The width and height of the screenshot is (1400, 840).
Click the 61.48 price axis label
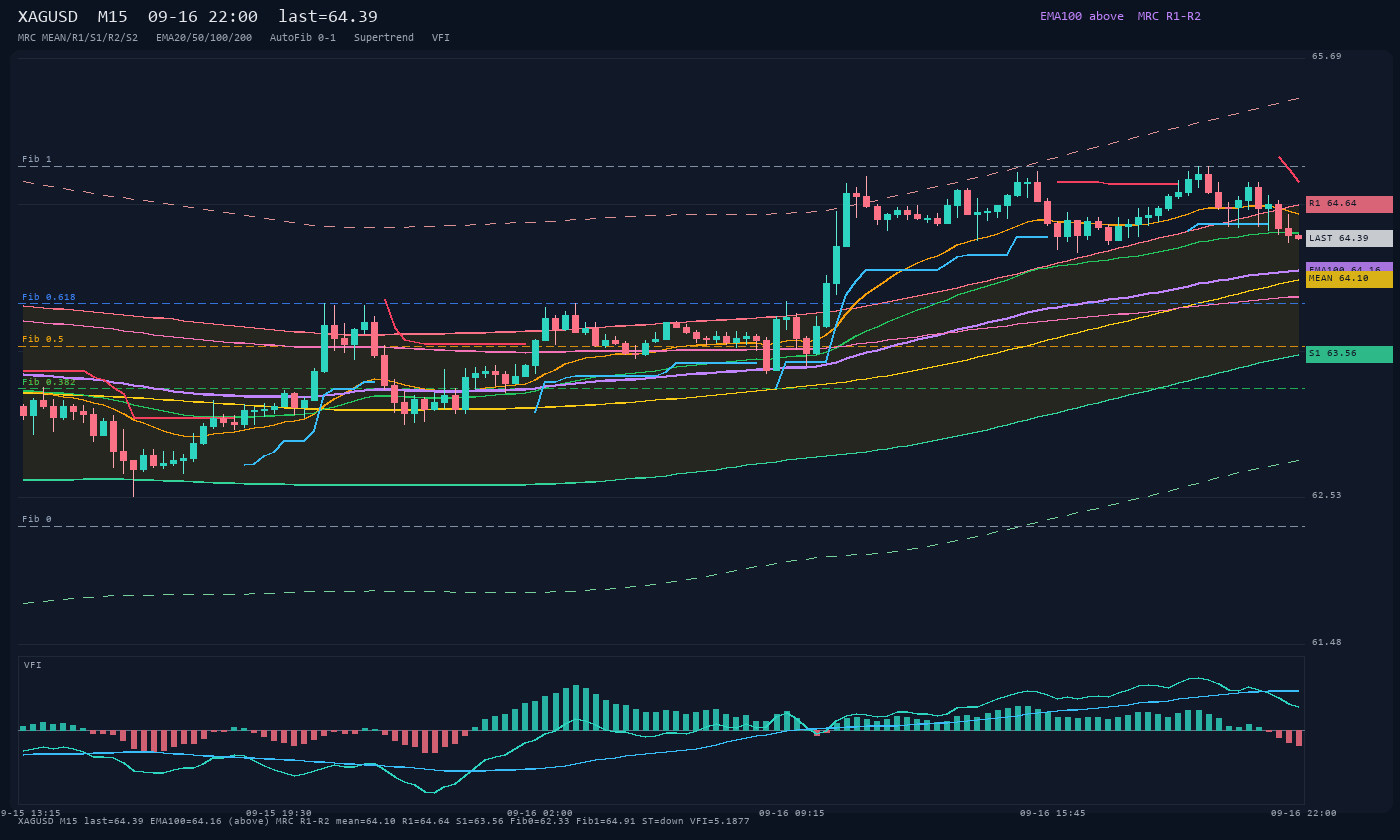[x=1327, y=642]
